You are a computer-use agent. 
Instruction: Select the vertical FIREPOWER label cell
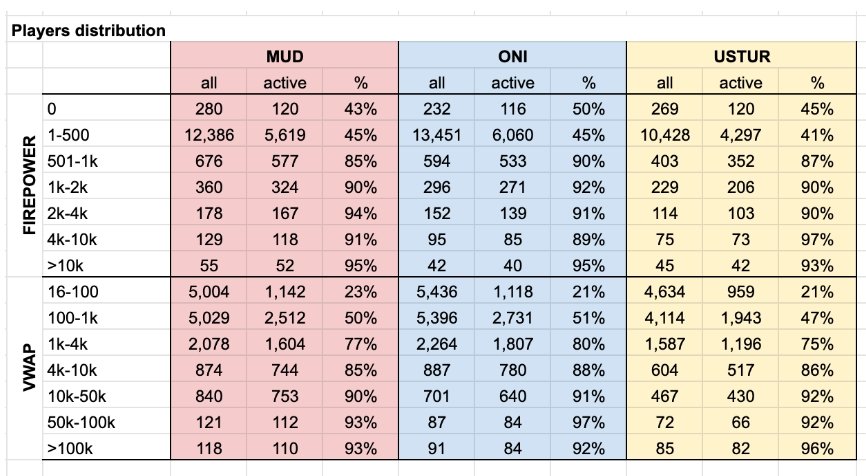coord(27,186)
